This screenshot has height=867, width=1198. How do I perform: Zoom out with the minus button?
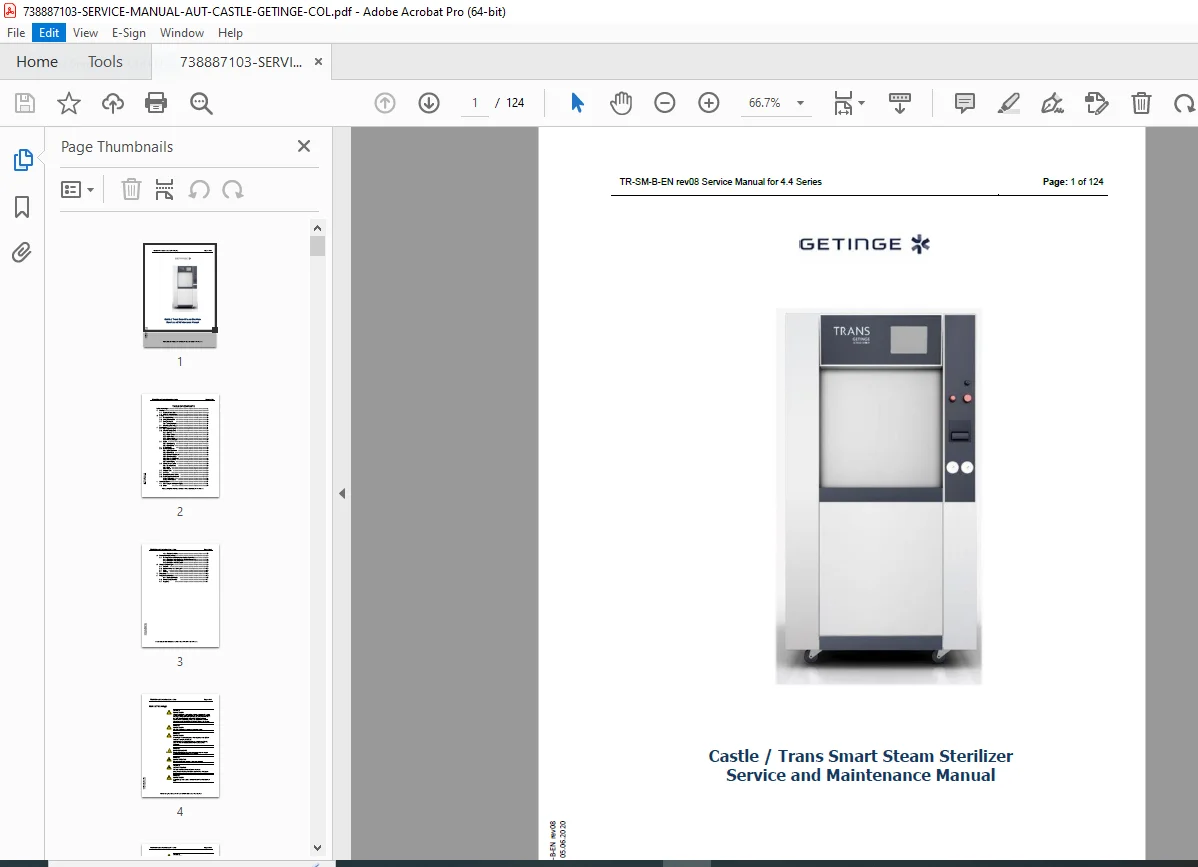click(x=665, y=102)
